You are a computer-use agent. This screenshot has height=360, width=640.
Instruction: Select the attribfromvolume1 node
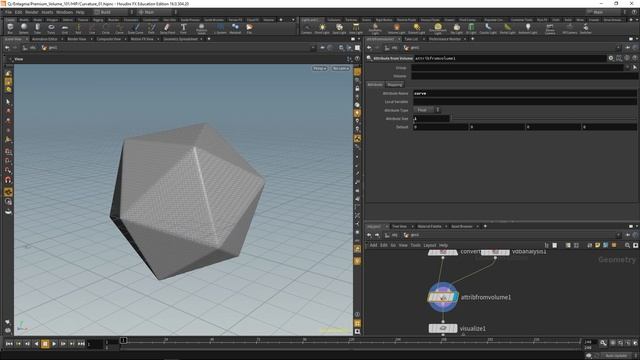[x=443, y=297]
